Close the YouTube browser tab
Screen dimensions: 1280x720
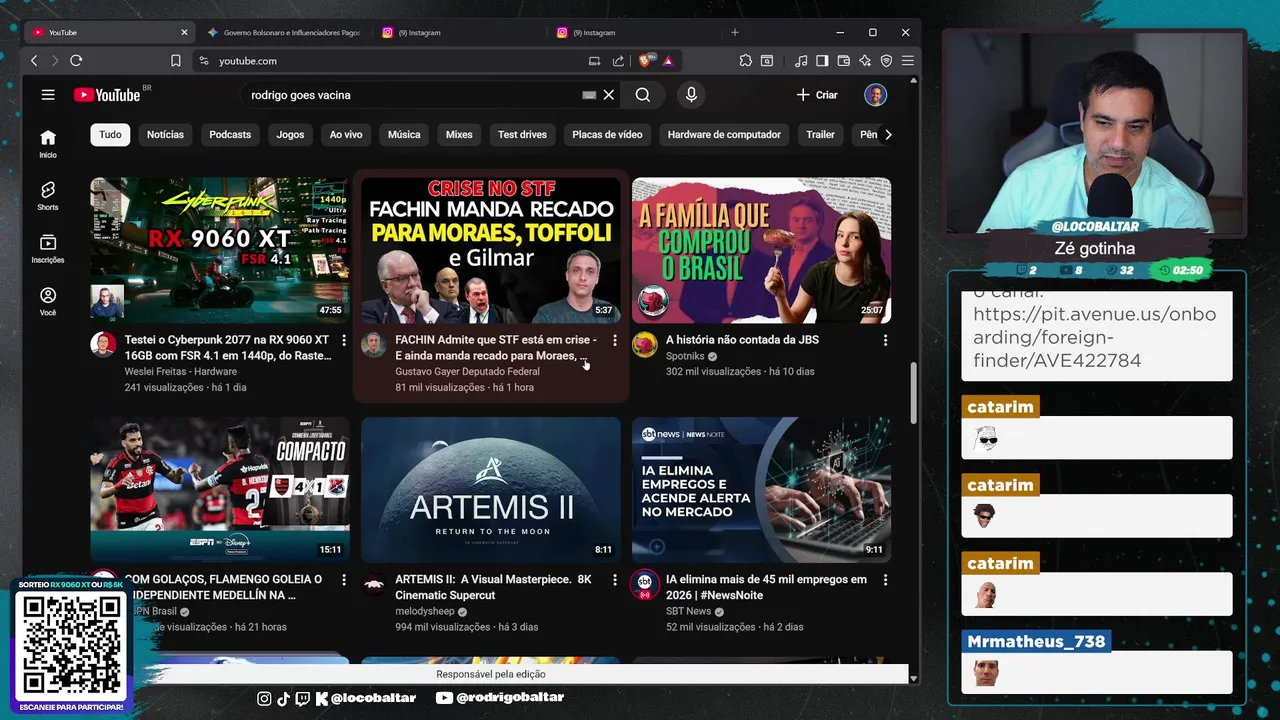pos(184,32)
